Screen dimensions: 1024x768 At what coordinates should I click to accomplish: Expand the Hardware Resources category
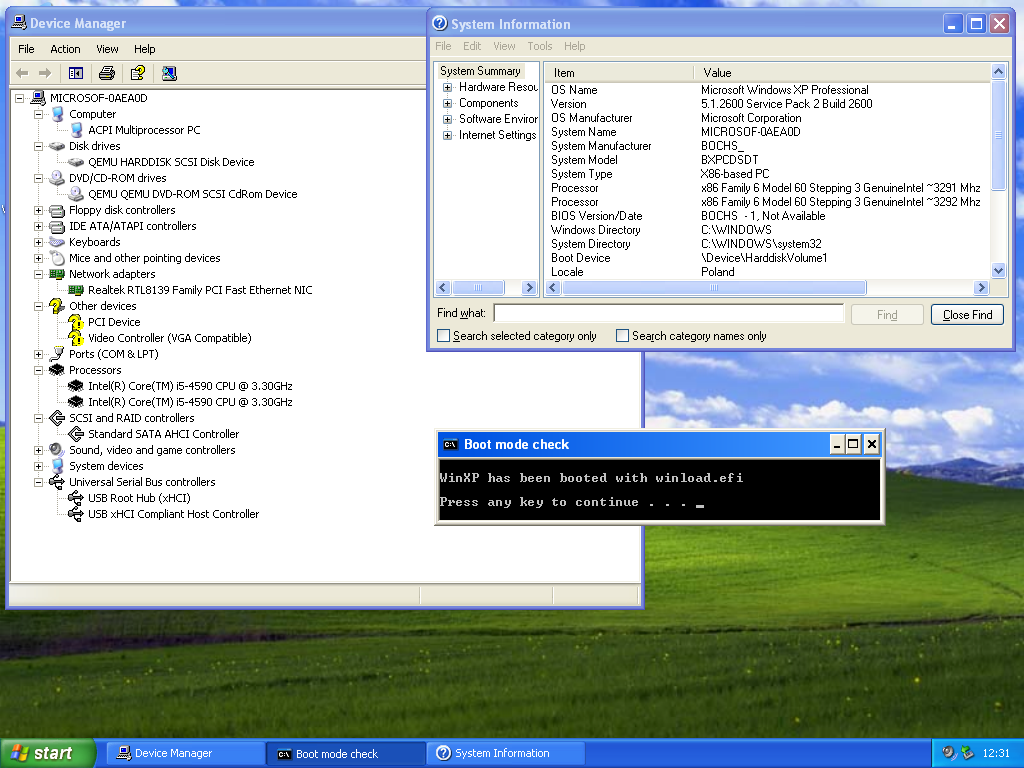coord(447,87)
